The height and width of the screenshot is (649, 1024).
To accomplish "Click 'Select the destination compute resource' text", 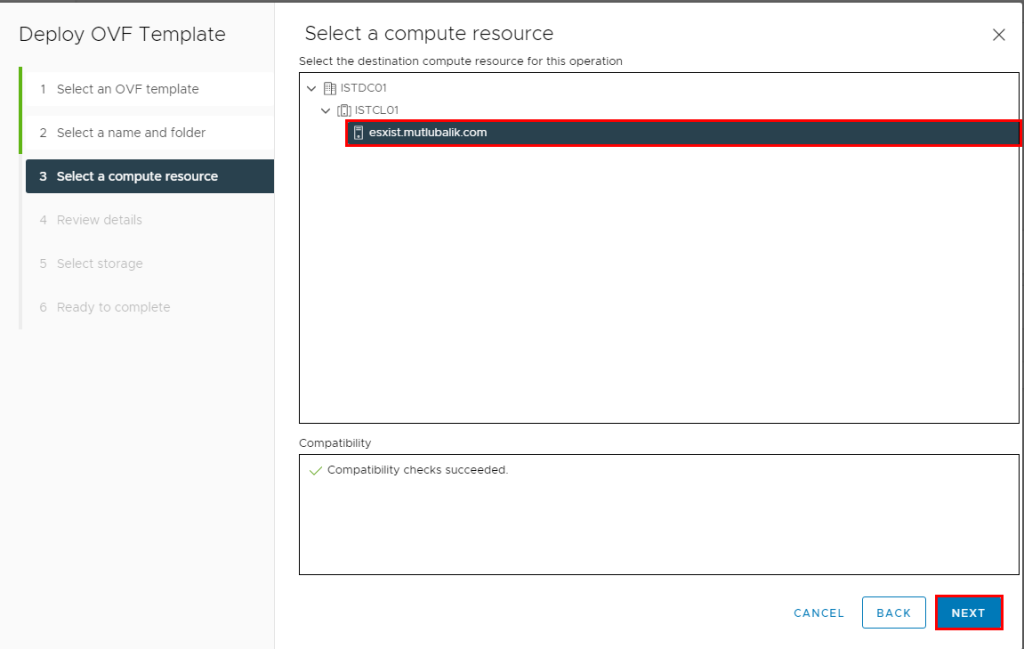I will (460, 61).
